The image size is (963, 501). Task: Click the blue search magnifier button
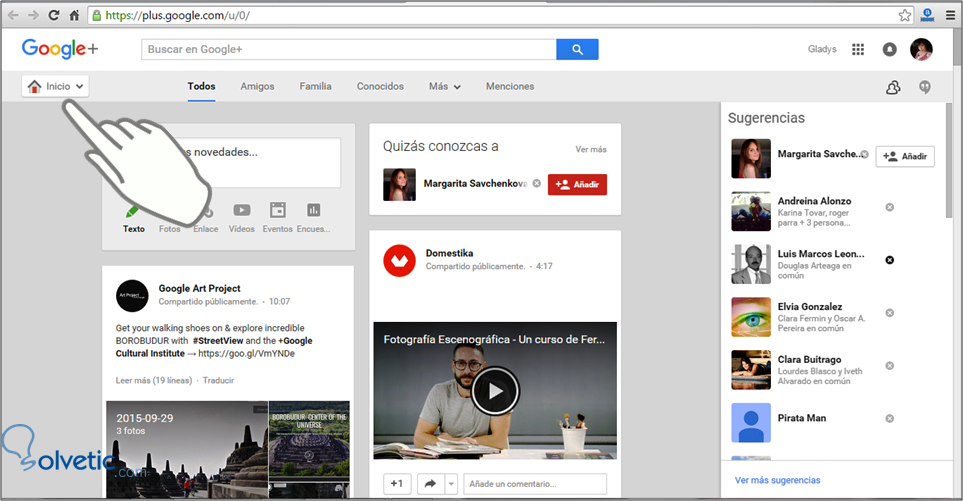[577, 49]
